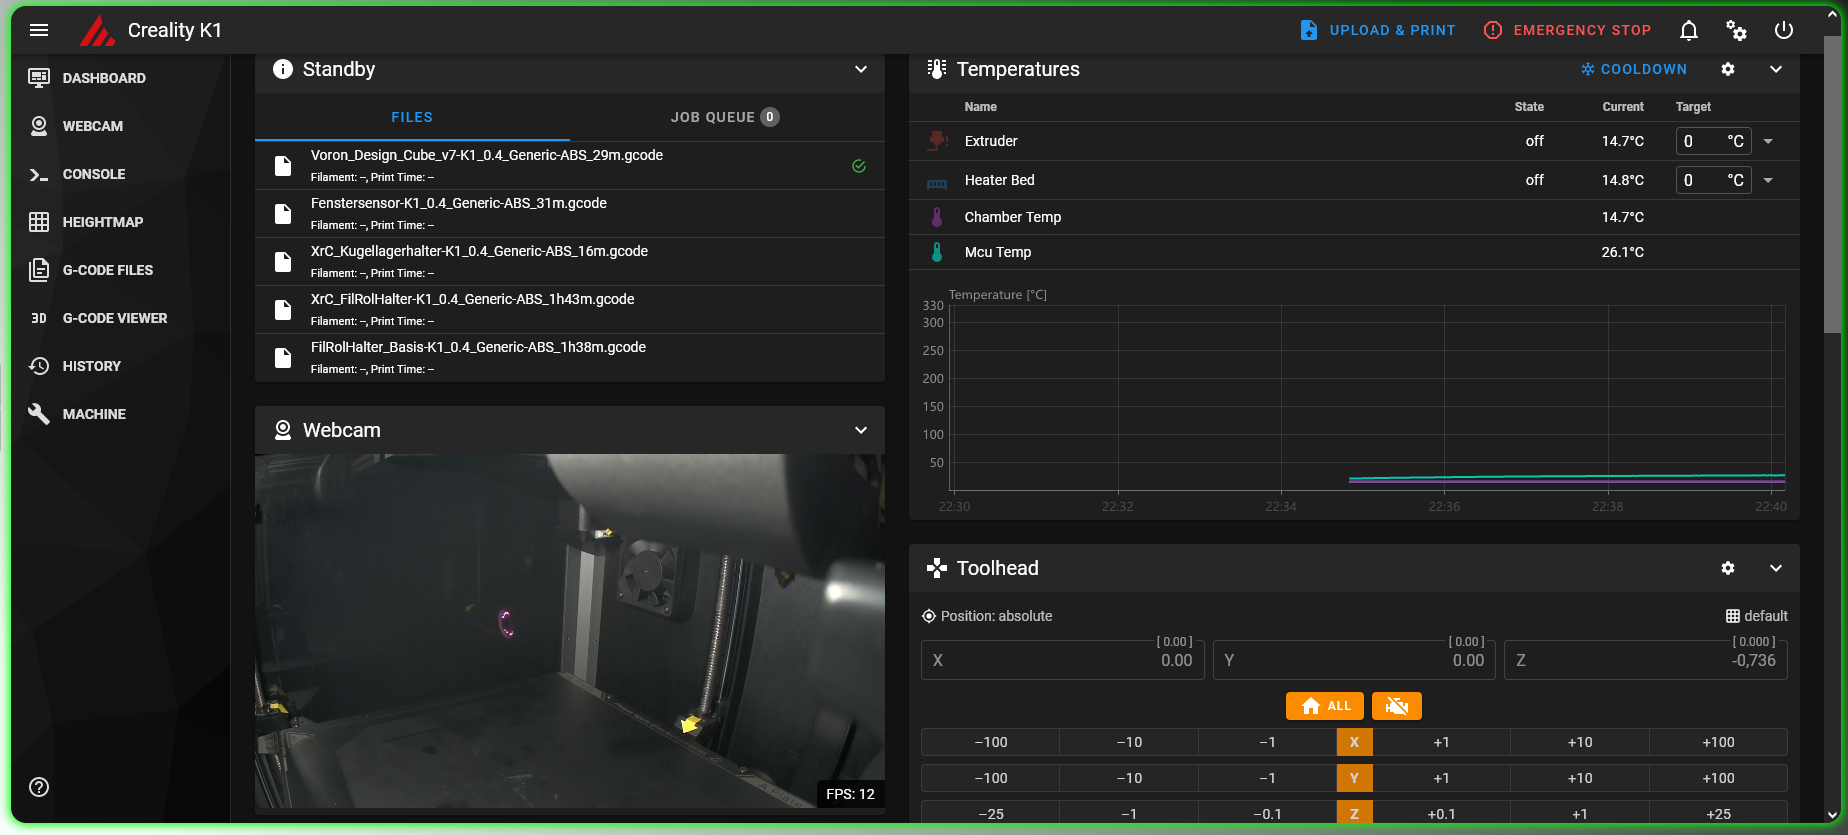Click file icon of Fenstersensor gcode

click(x=283, y=214)
